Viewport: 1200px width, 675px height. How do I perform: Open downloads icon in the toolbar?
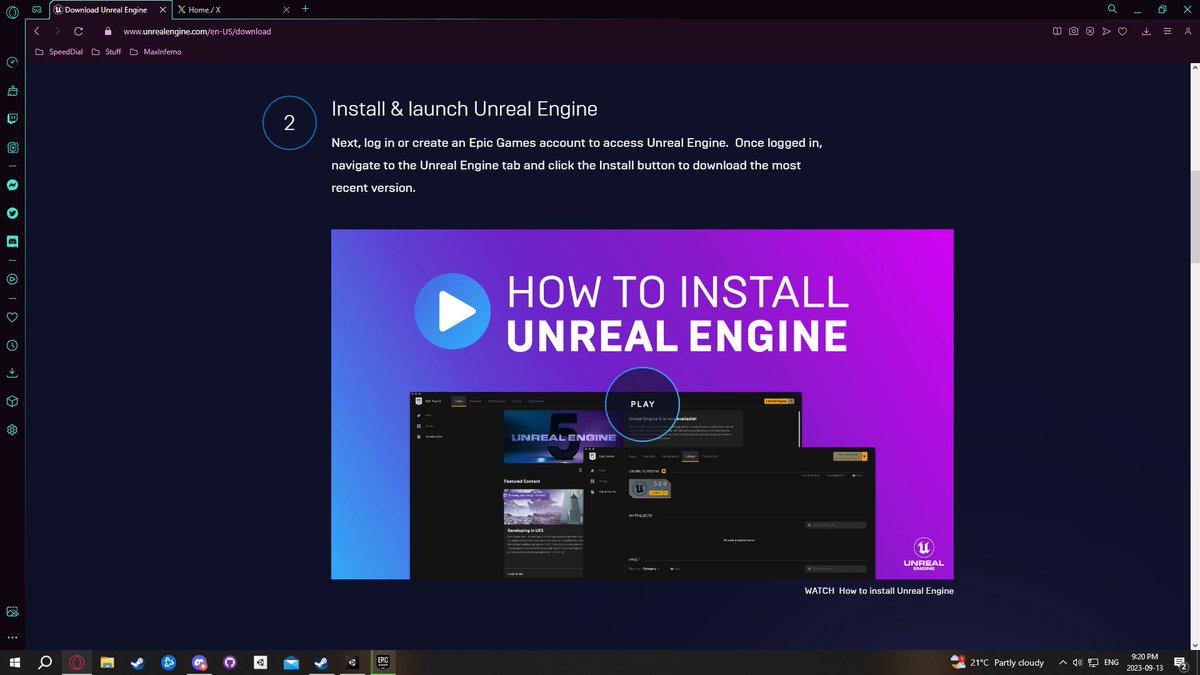pyautogui.click(x=1147, y=31)
